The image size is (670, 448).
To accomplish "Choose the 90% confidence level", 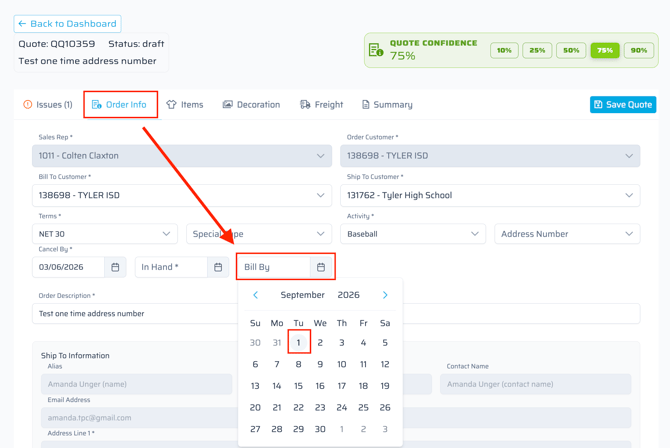I will (x=639, y=50).
